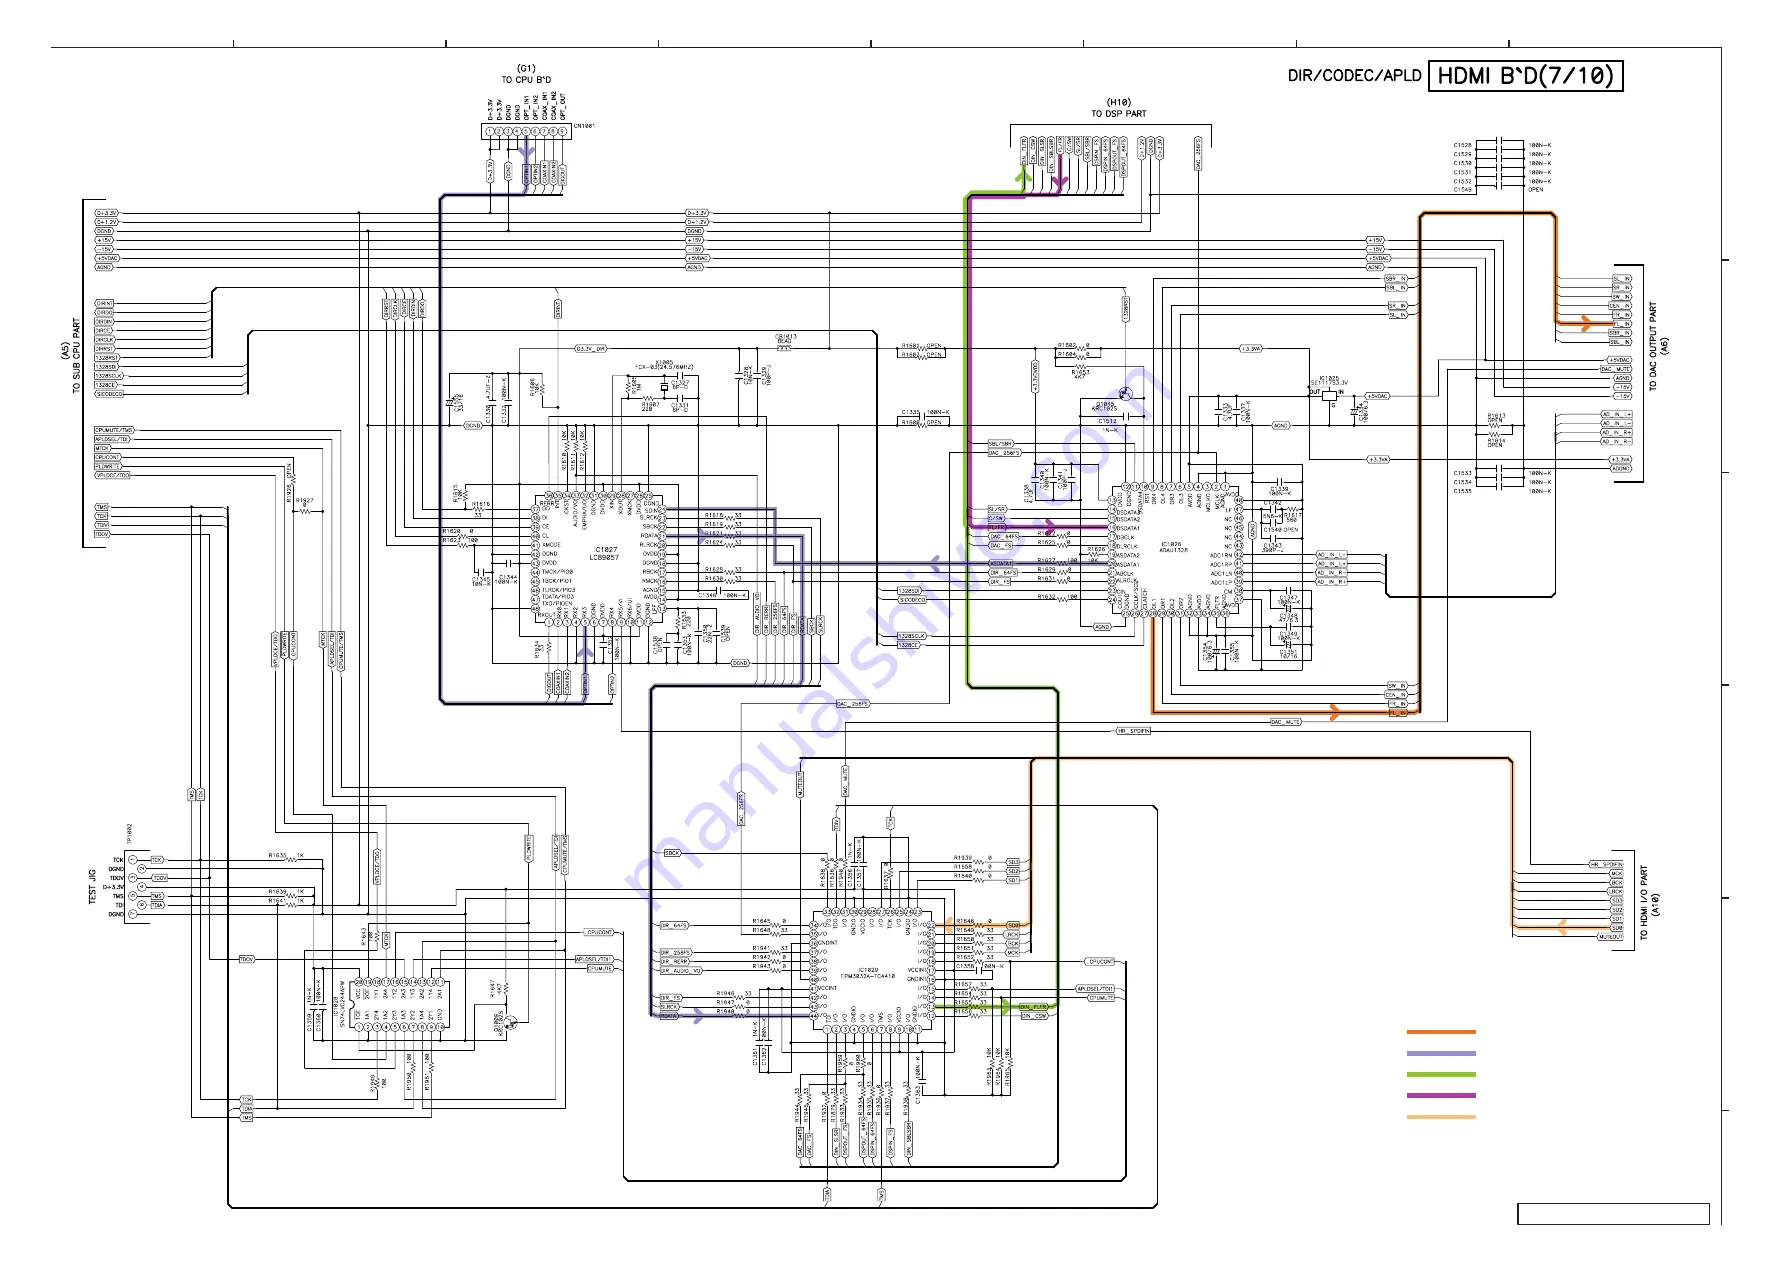
Task: Click the ASDATA1 net label beside R1627
Action: (x=1001, y=564)
